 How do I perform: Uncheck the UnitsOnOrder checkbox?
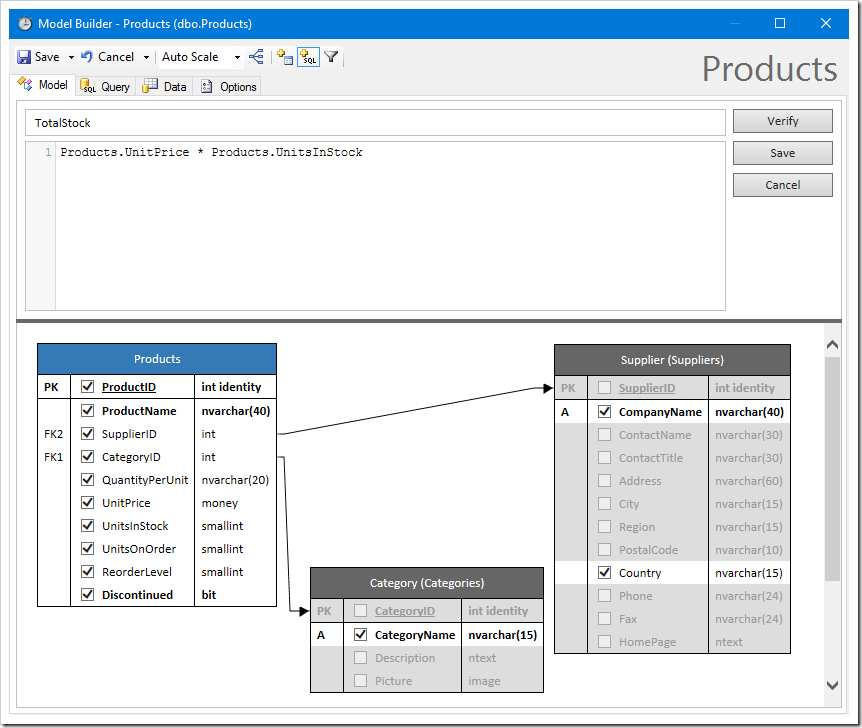point(87,548)
